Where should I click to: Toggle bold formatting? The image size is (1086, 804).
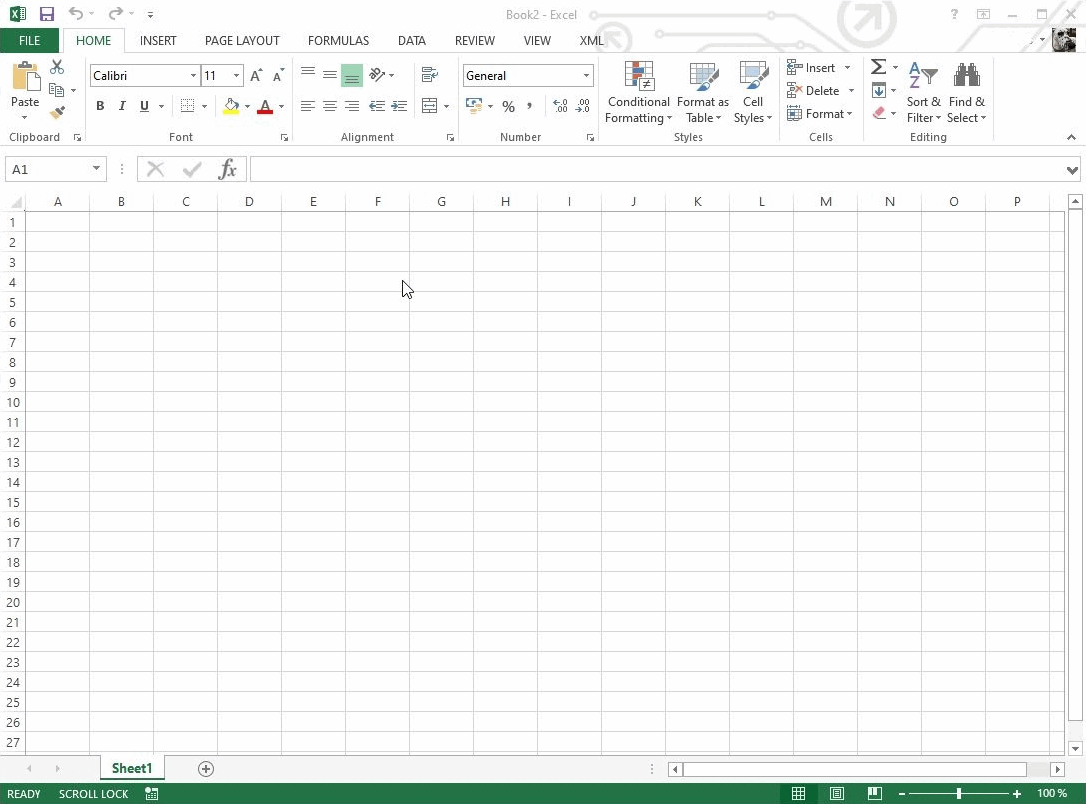(x=100, y=106)
